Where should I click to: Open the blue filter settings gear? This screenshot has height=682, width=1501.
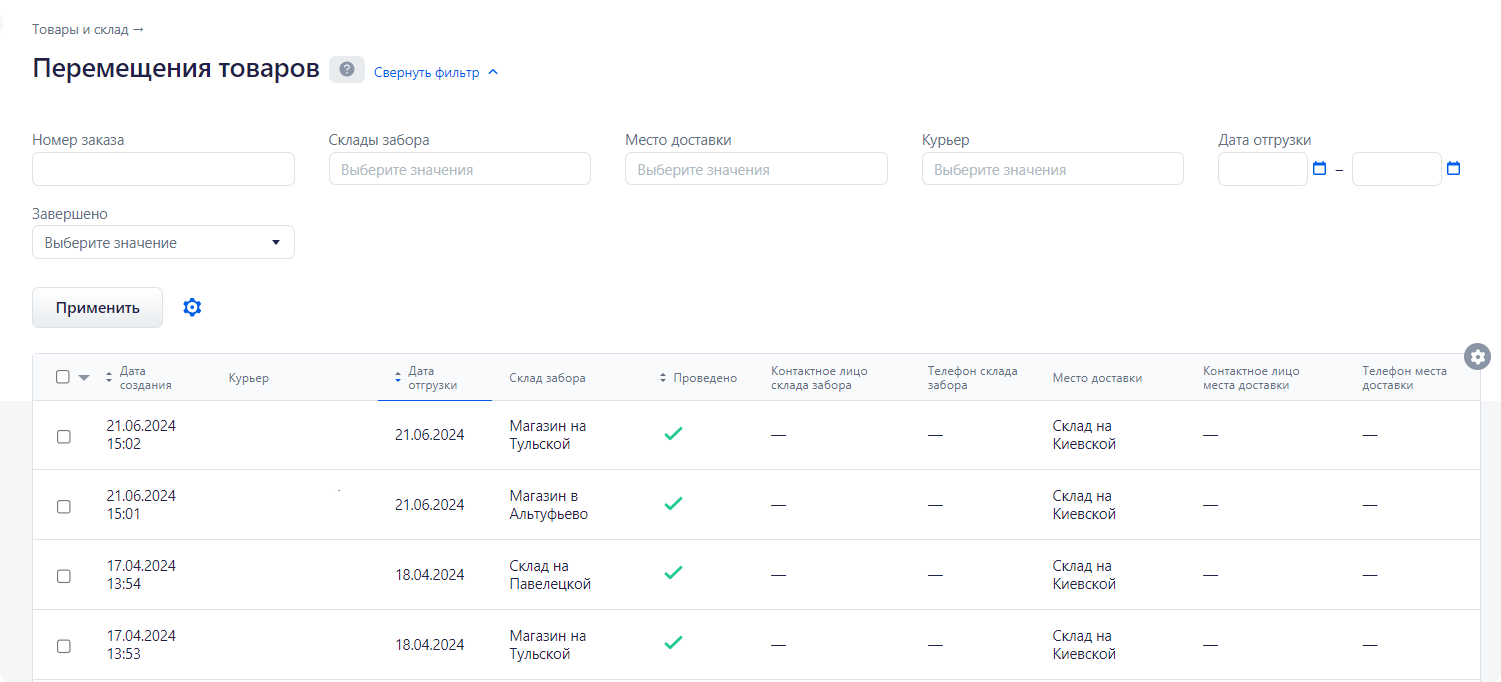192,308
